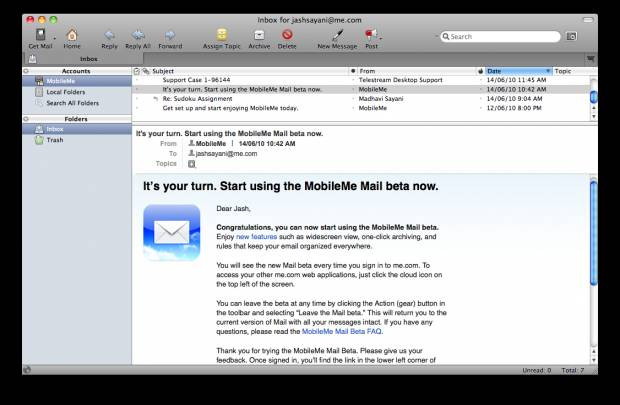Click the 'Total: 7' status bar text
The width and height of the screenshot is (620, 405).
click(x=573, y=371)
